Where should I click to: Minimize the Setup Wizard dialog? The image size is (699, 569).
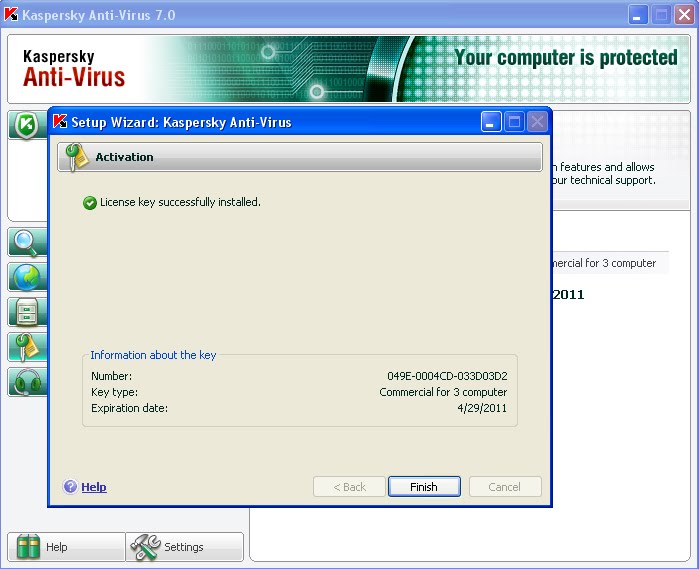point(491,122)
